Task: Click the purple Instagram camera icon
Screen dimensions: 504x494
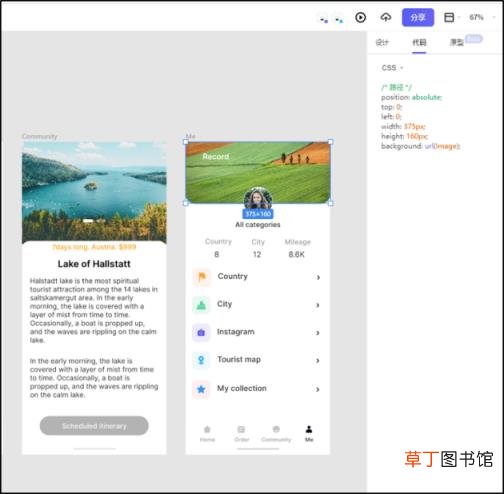Action: point(201,333)
